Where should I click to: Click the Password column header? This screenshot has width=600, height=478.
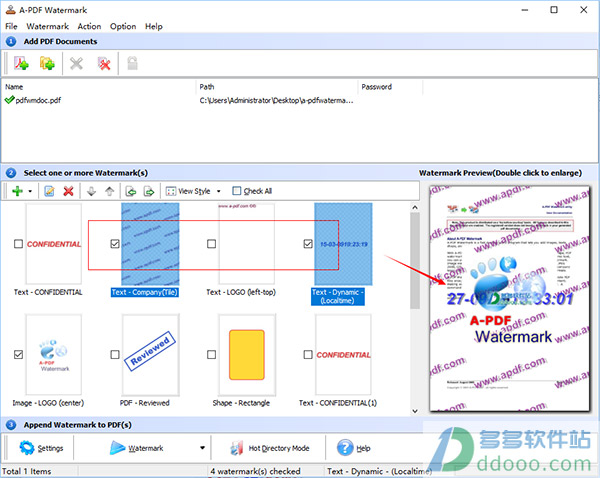[x=390, y=87]
